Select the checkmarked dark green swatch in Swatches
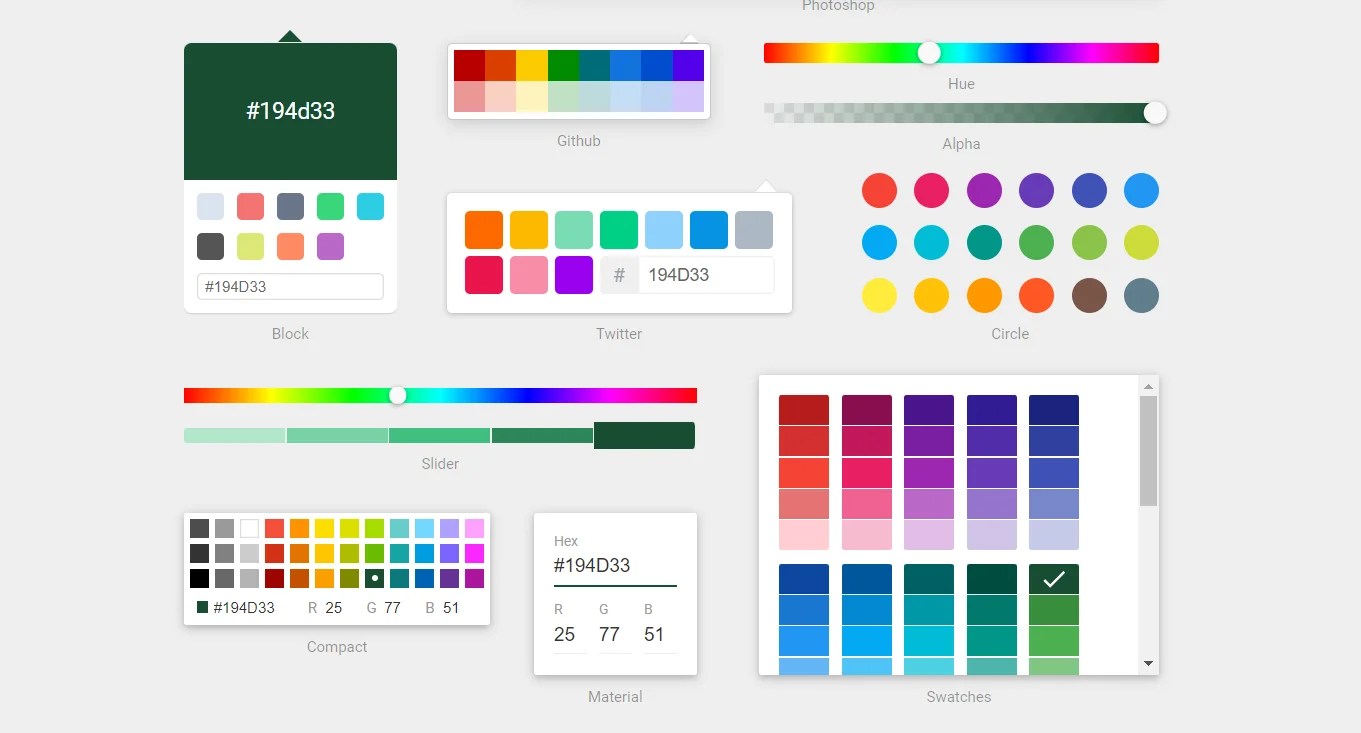Viewport: 1361px width, 733px height. tap(1054, 579)
